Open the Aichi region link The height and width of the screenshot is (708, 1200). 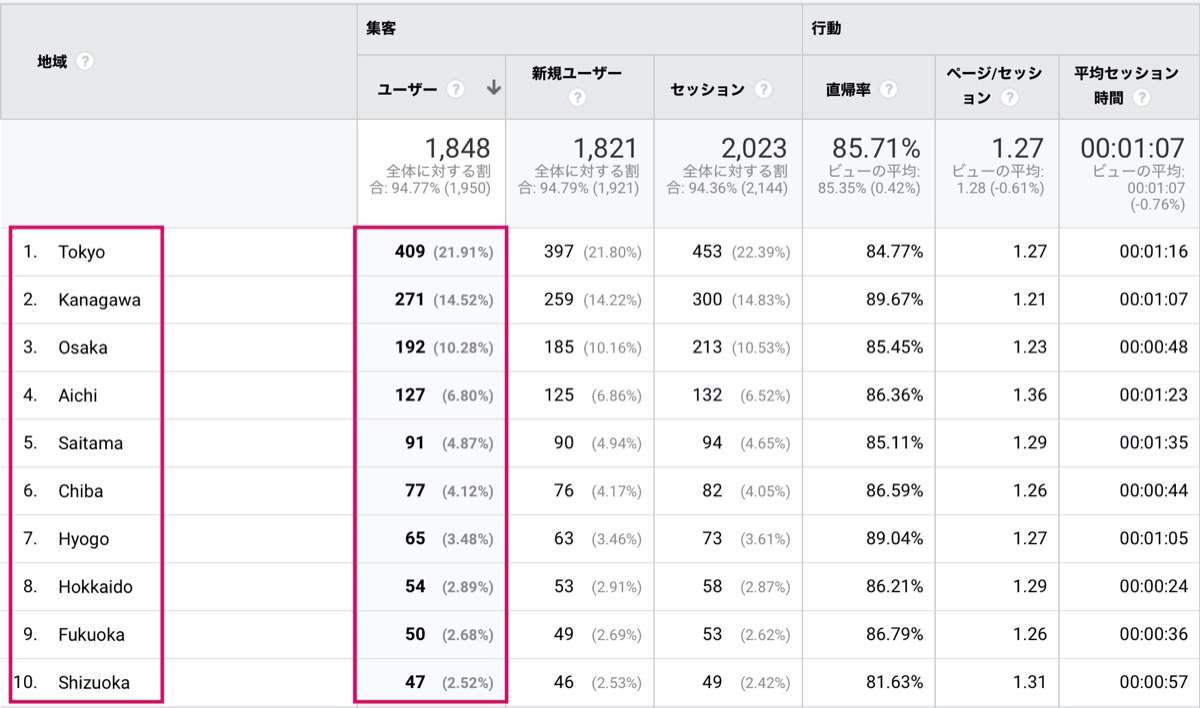click(x=78, y=396)
